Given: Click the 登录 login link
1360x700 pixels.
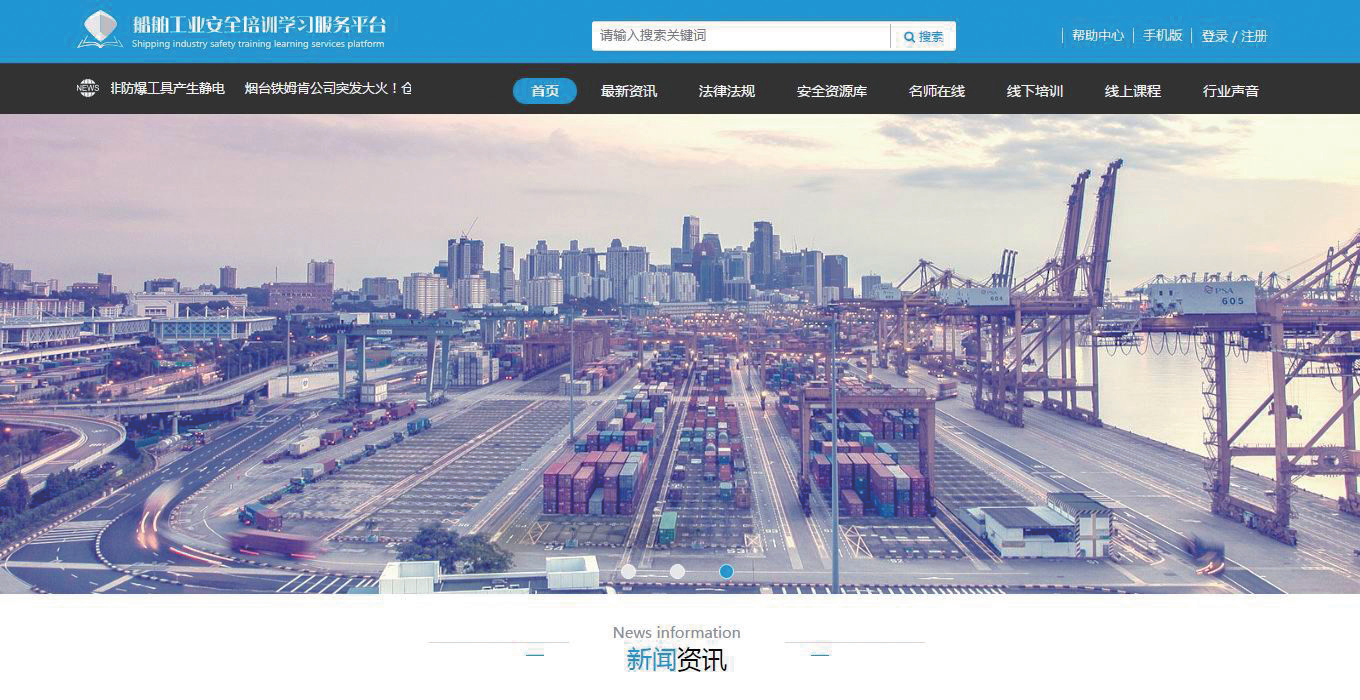Looking at the screenshot, I should point(1215,36).
